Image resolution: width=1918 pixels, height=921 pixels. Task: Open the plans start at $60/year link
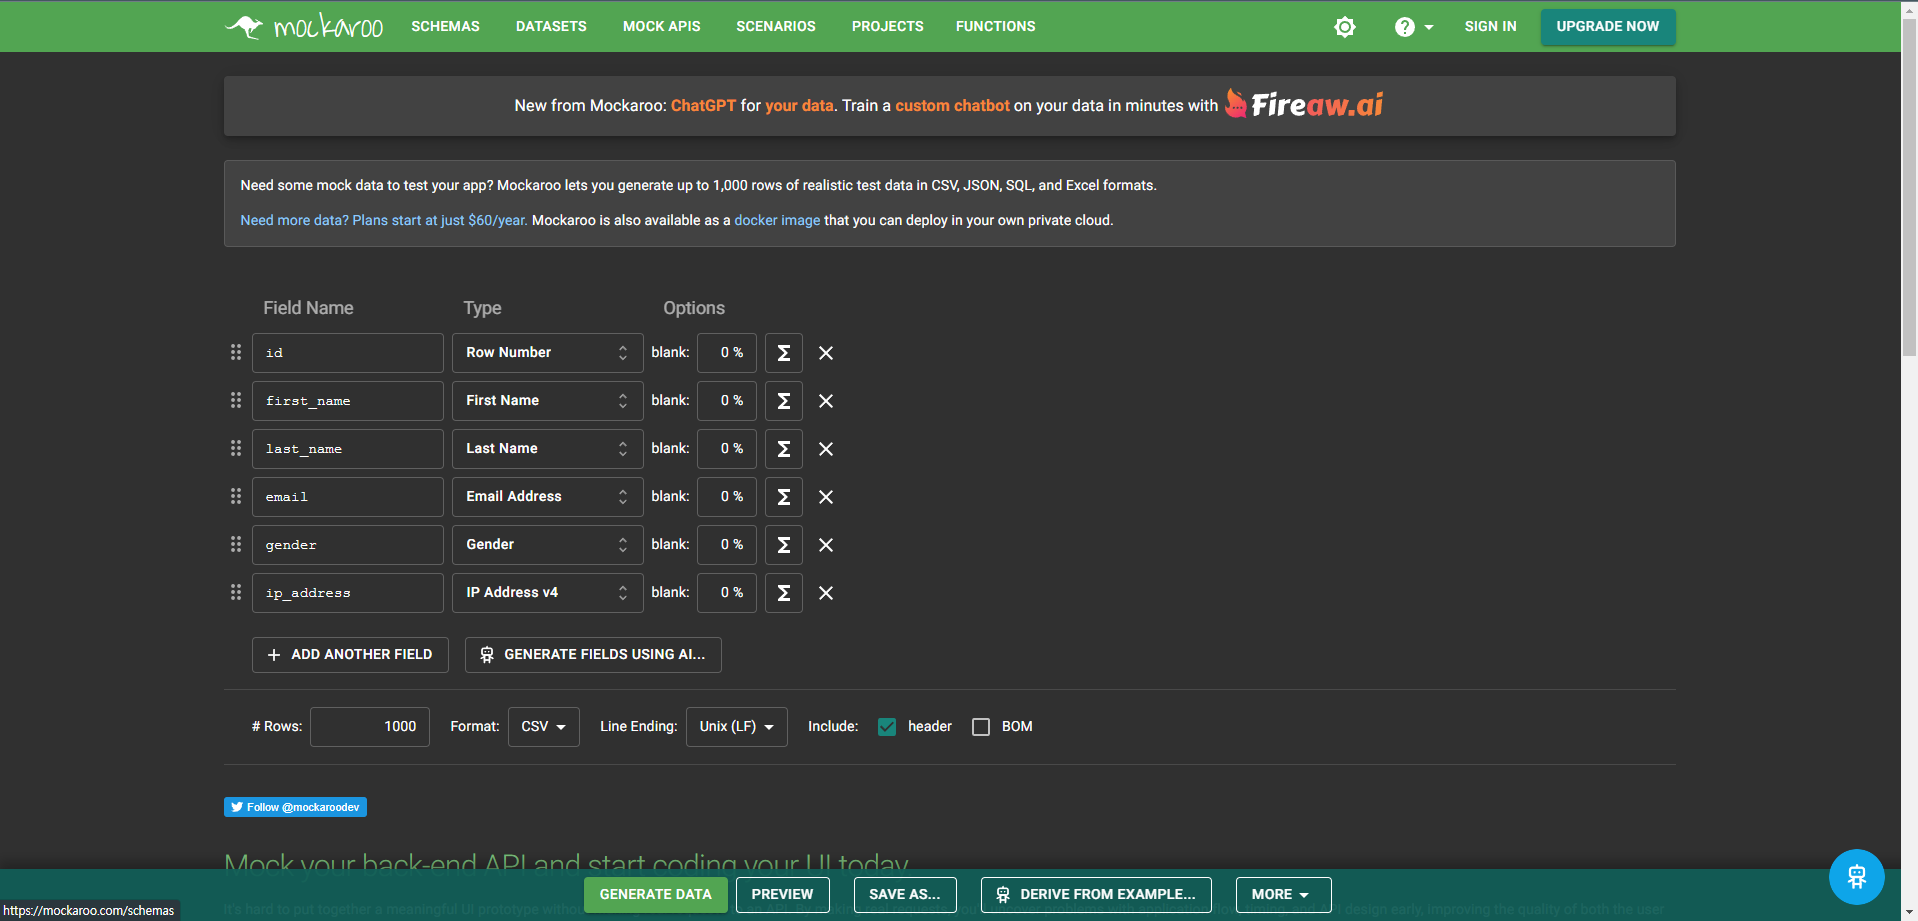tap(384, 220)
